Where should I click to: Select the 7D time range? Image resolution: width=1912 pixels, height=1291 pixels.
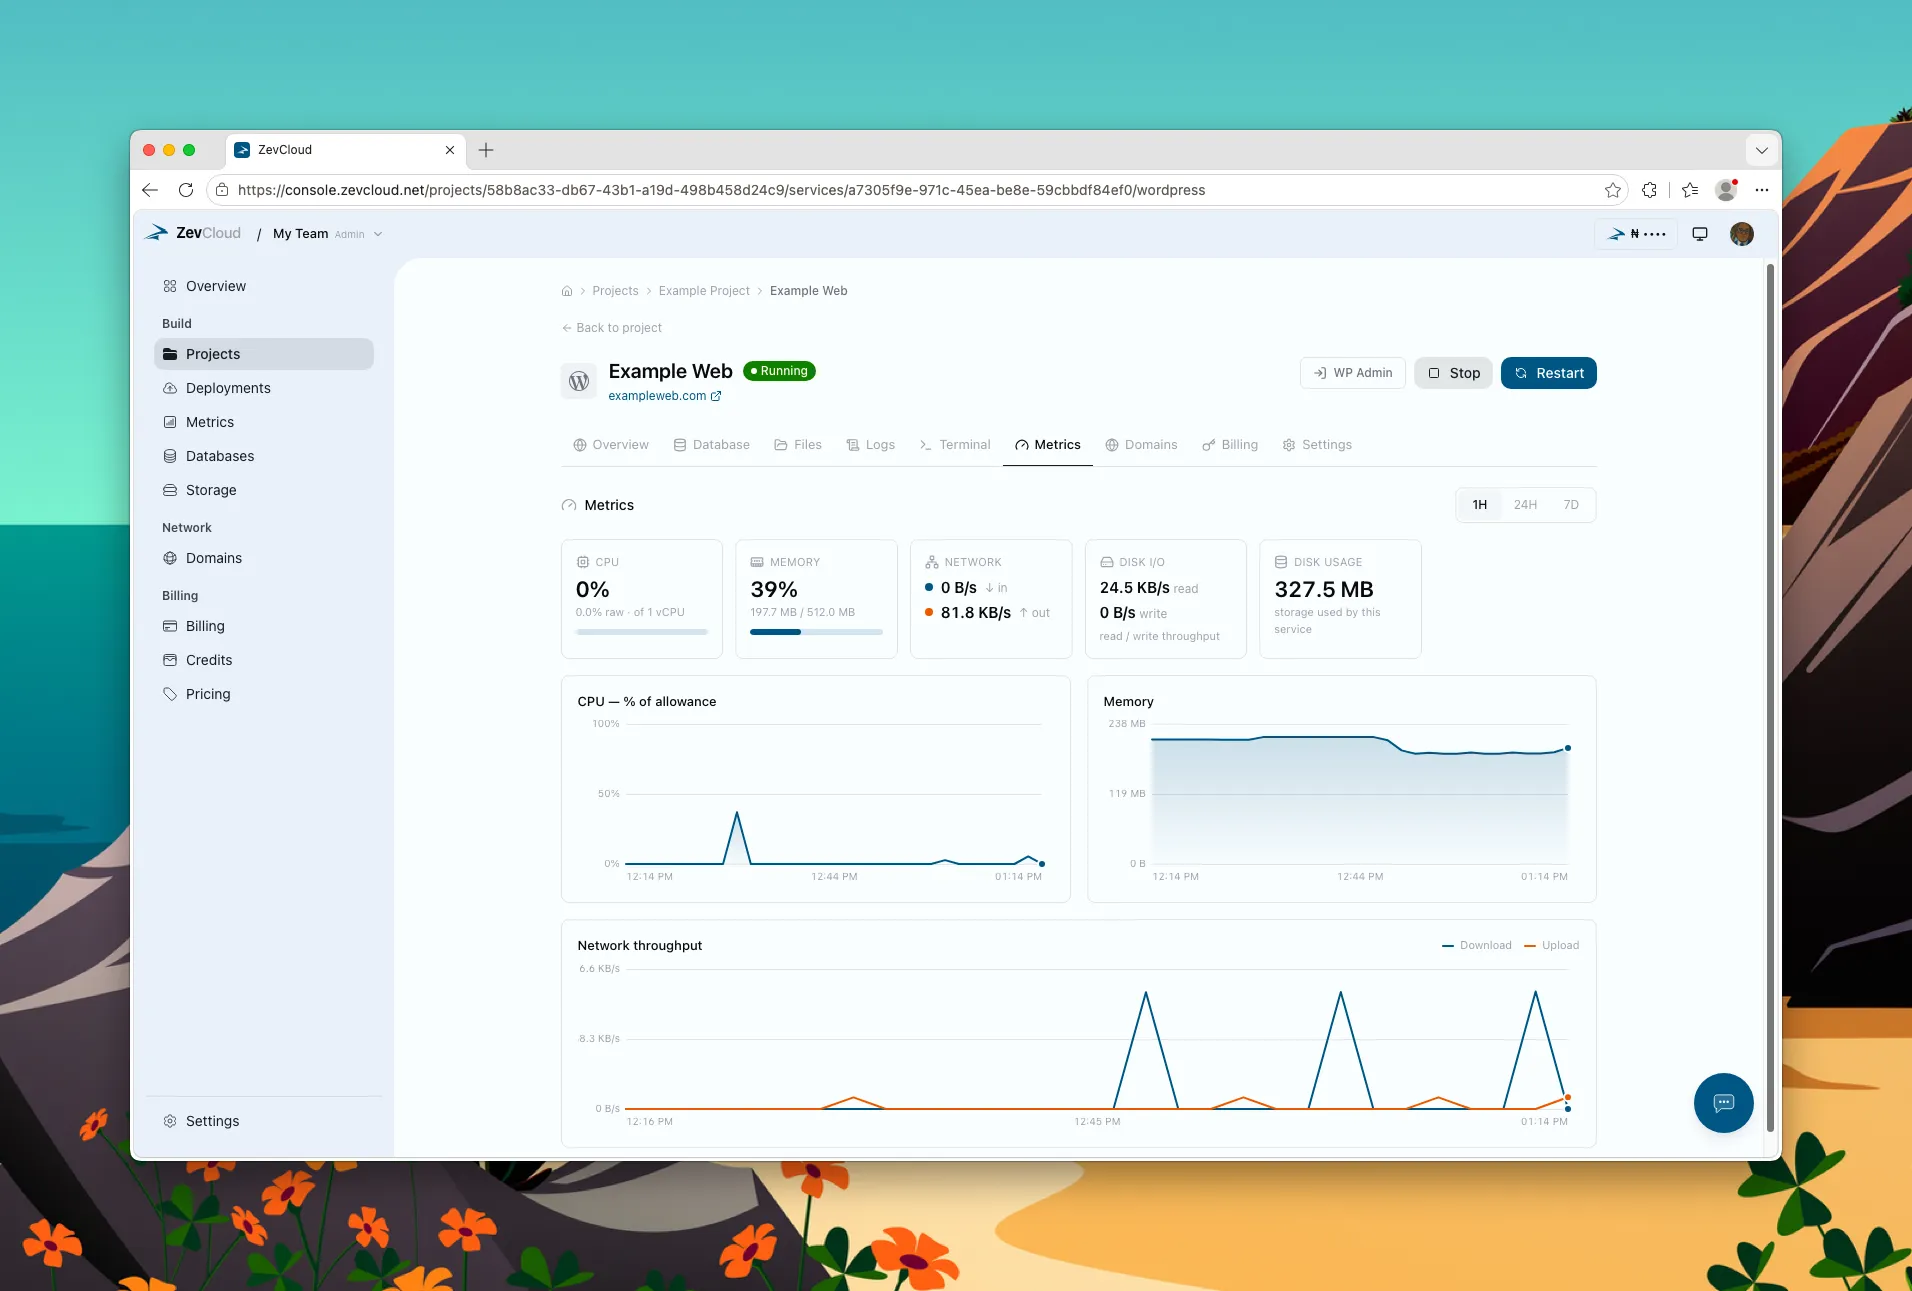[x=1571, y=505]
